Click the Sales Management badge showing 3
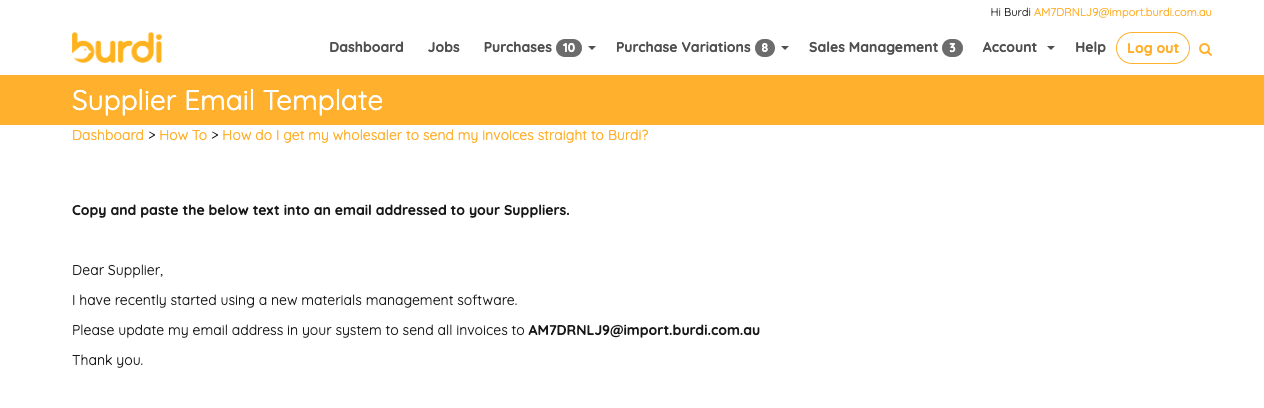Image resolution: width=1264 pixels, height=408 pixels. click(x=952, y=48)
